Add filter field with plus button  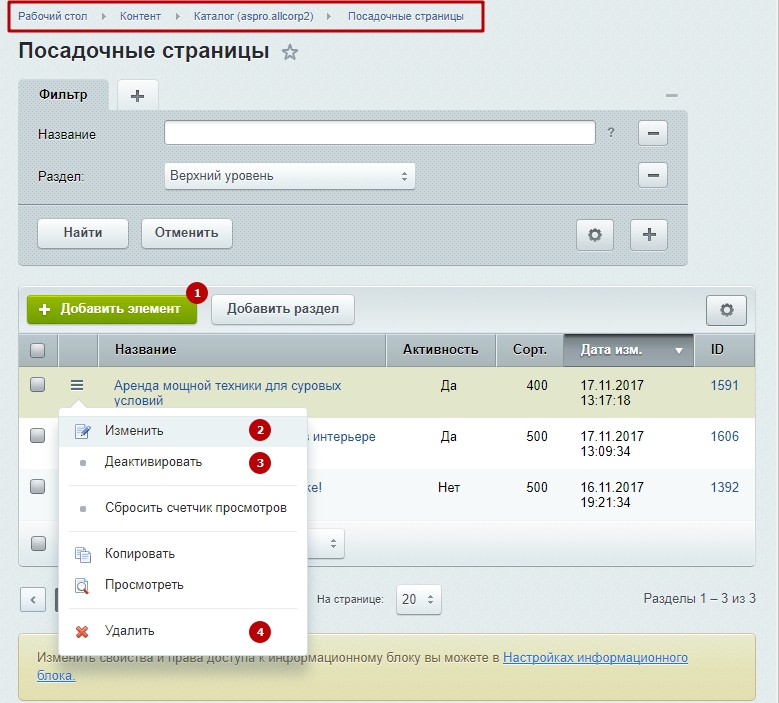point(649,234)
